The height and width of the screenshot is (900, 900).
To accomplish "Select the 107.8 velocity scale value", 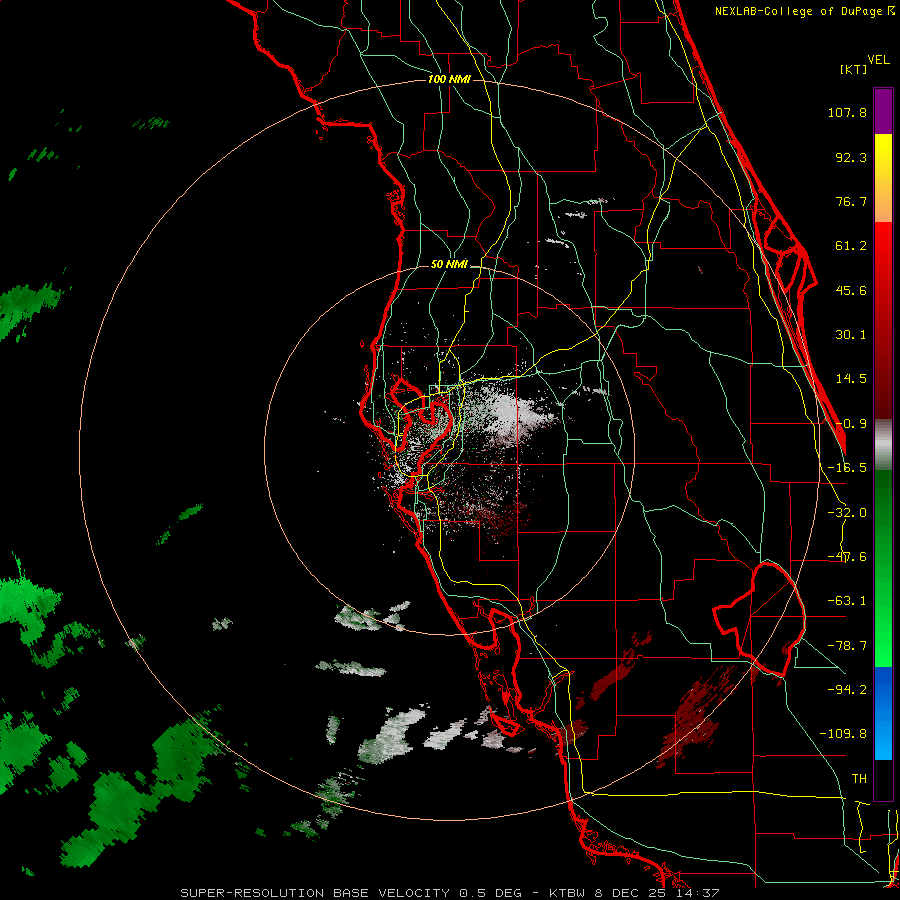I will 847,112.
